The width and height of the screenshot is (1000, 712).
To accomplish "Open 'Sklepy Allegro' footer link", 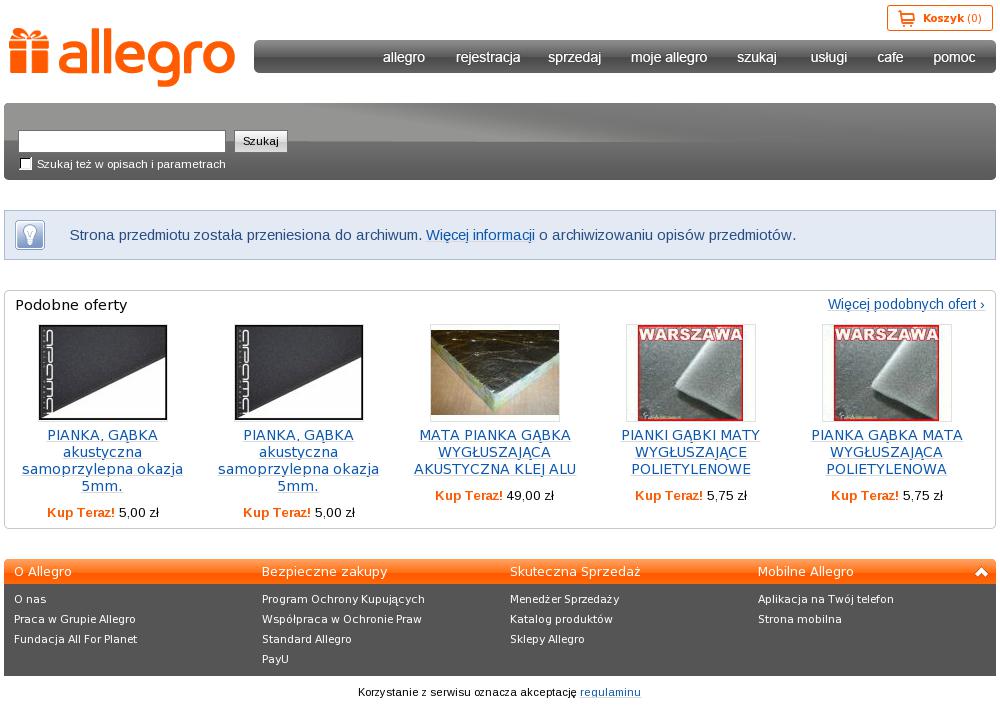I will point(547,639).
